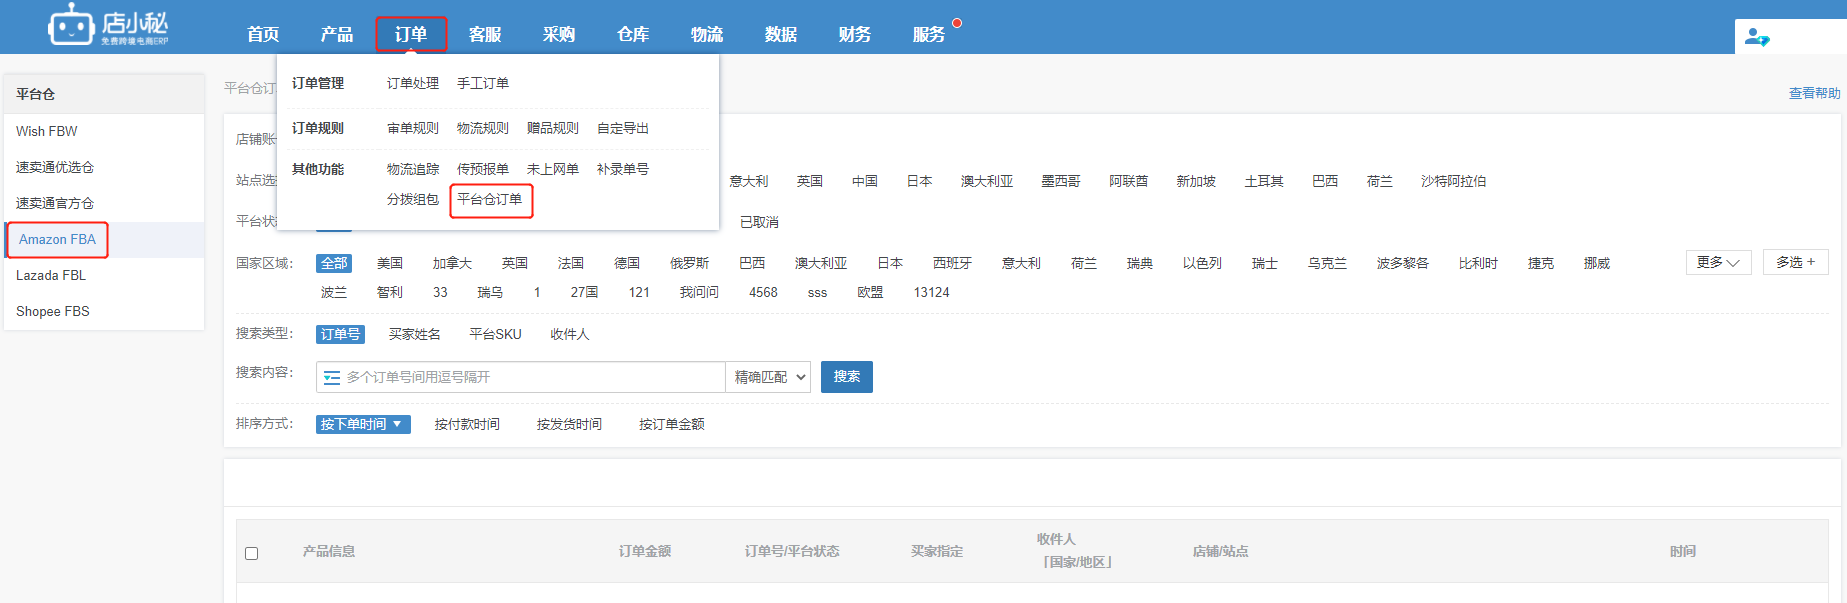Click the 店小秘 robot logo
Image resolution: width=1847 pixels, height=603 pixels.
click(x=108, y=25)
